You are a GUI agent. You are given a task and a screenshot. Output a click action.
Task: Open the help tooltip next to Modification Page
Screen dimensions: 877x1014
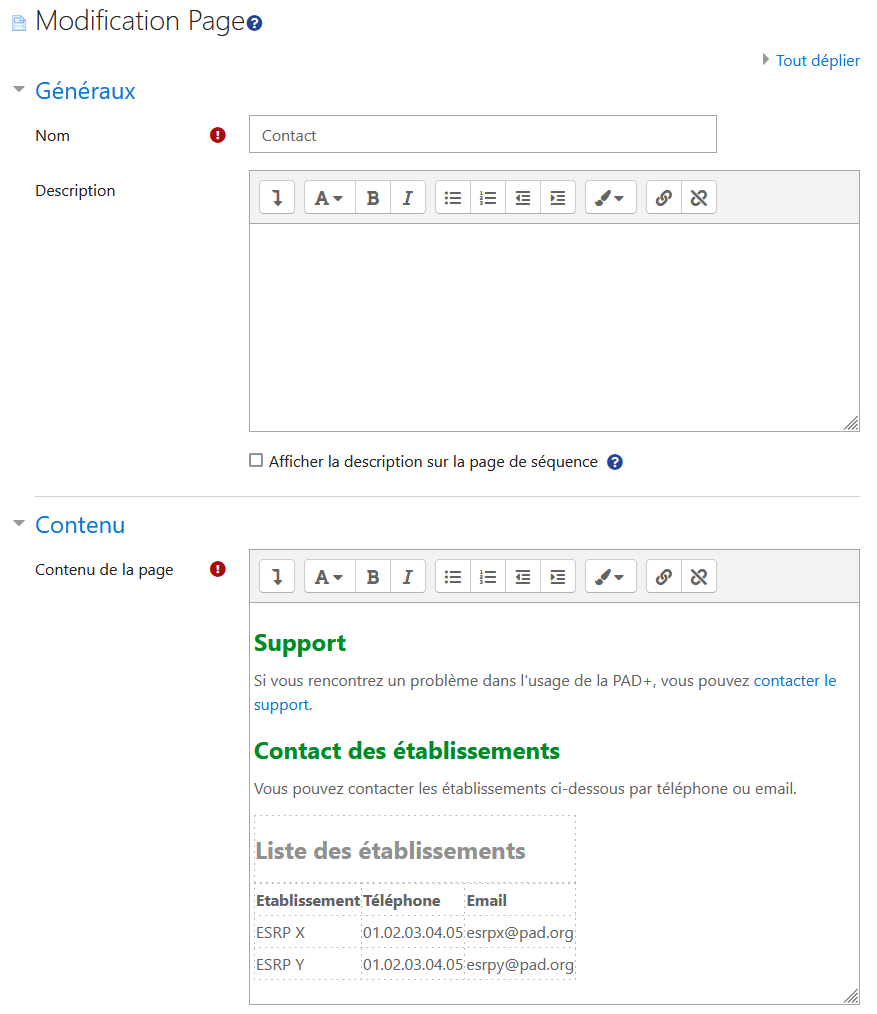[253, 21]
